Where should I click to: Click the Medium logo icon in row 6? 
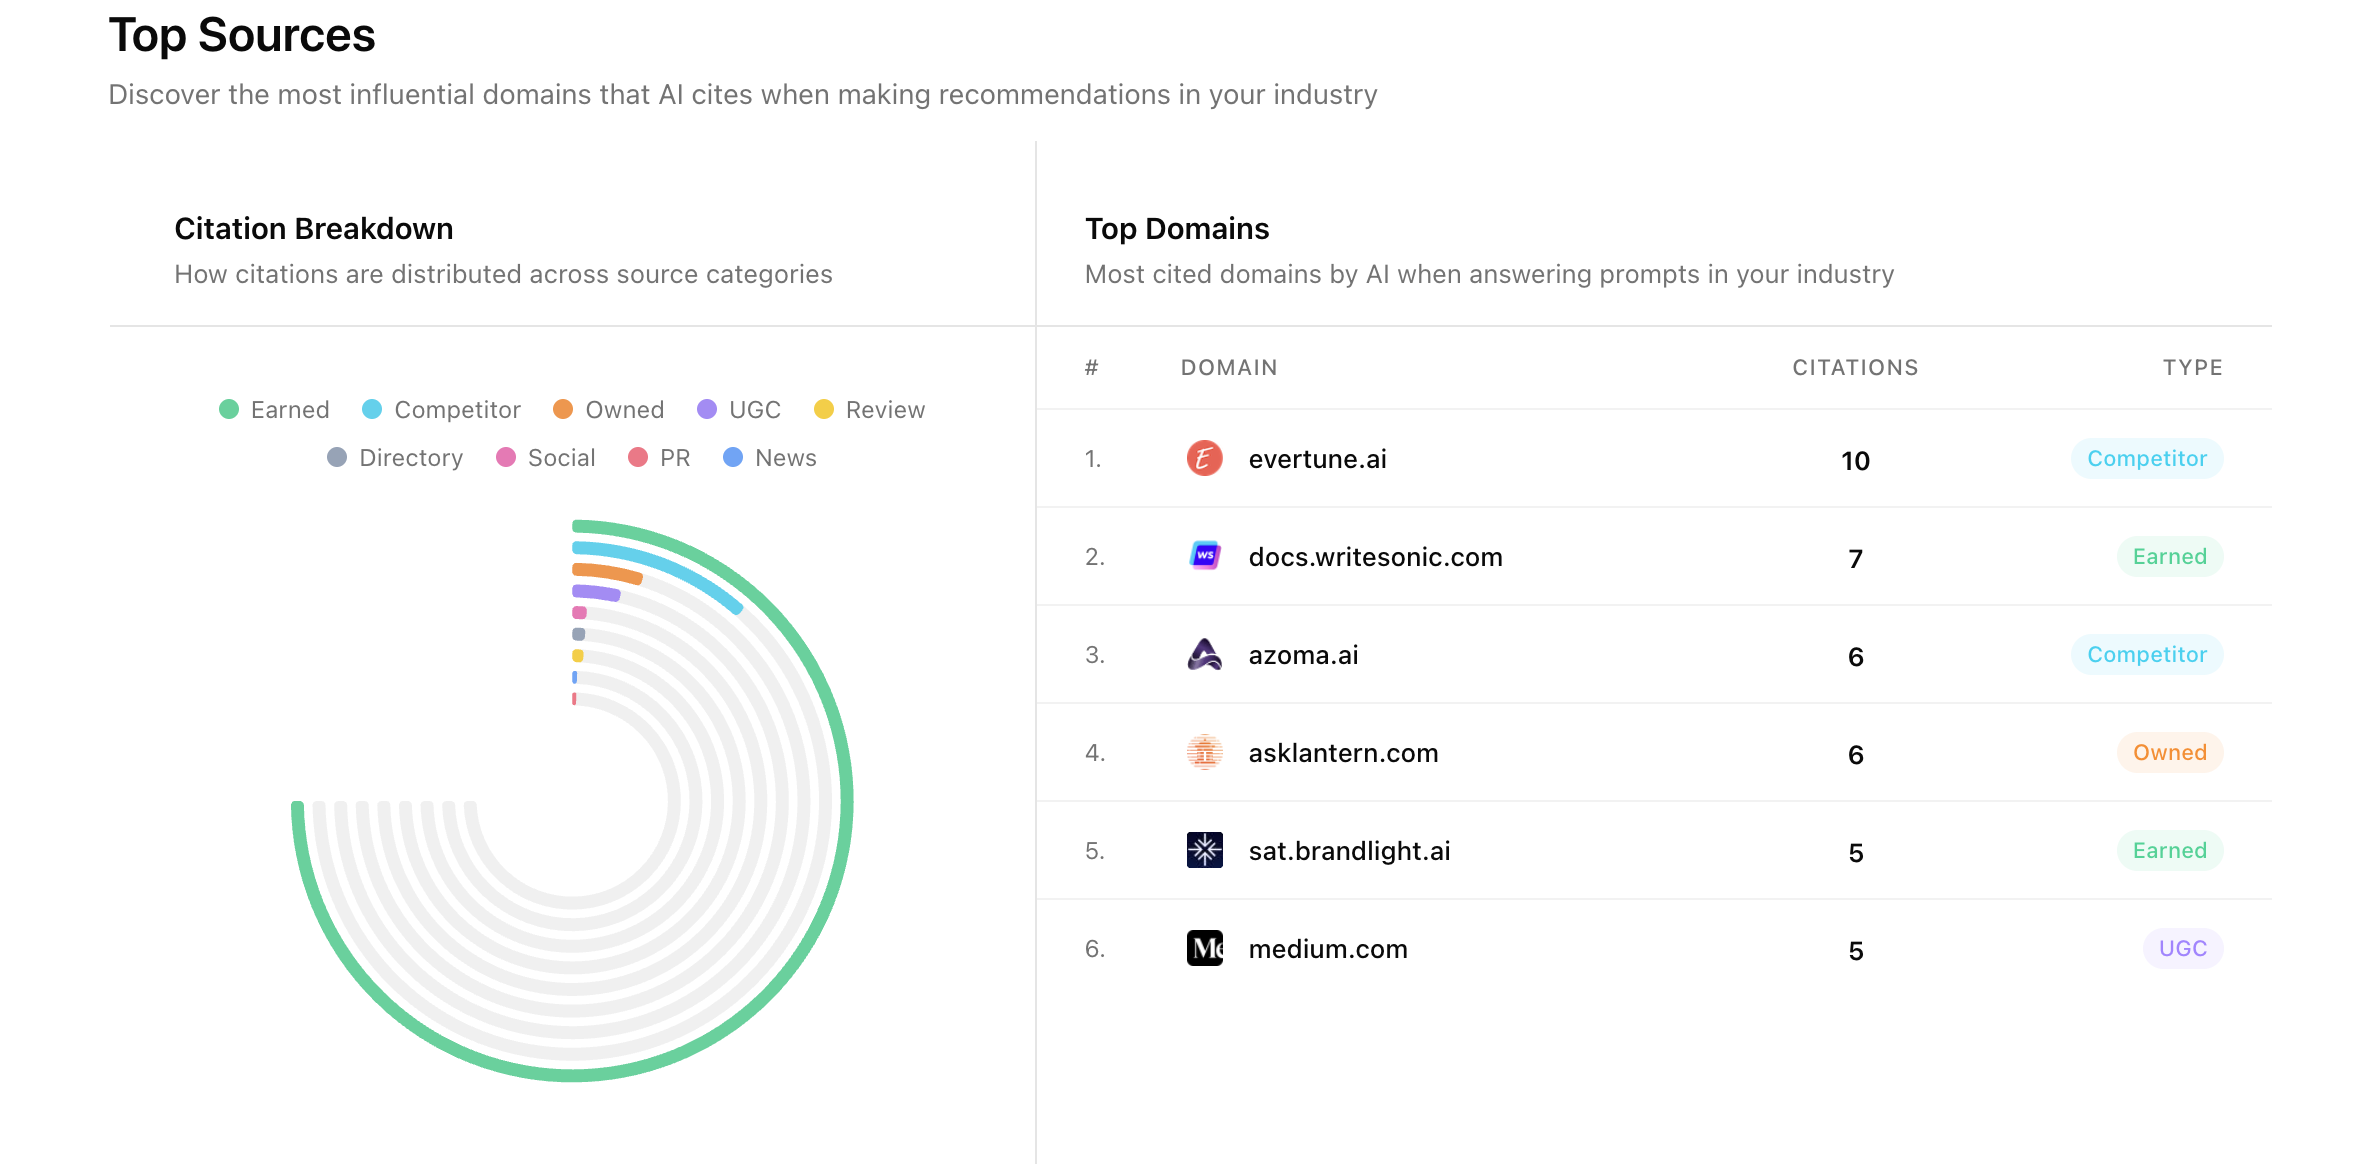point(1204,948)
